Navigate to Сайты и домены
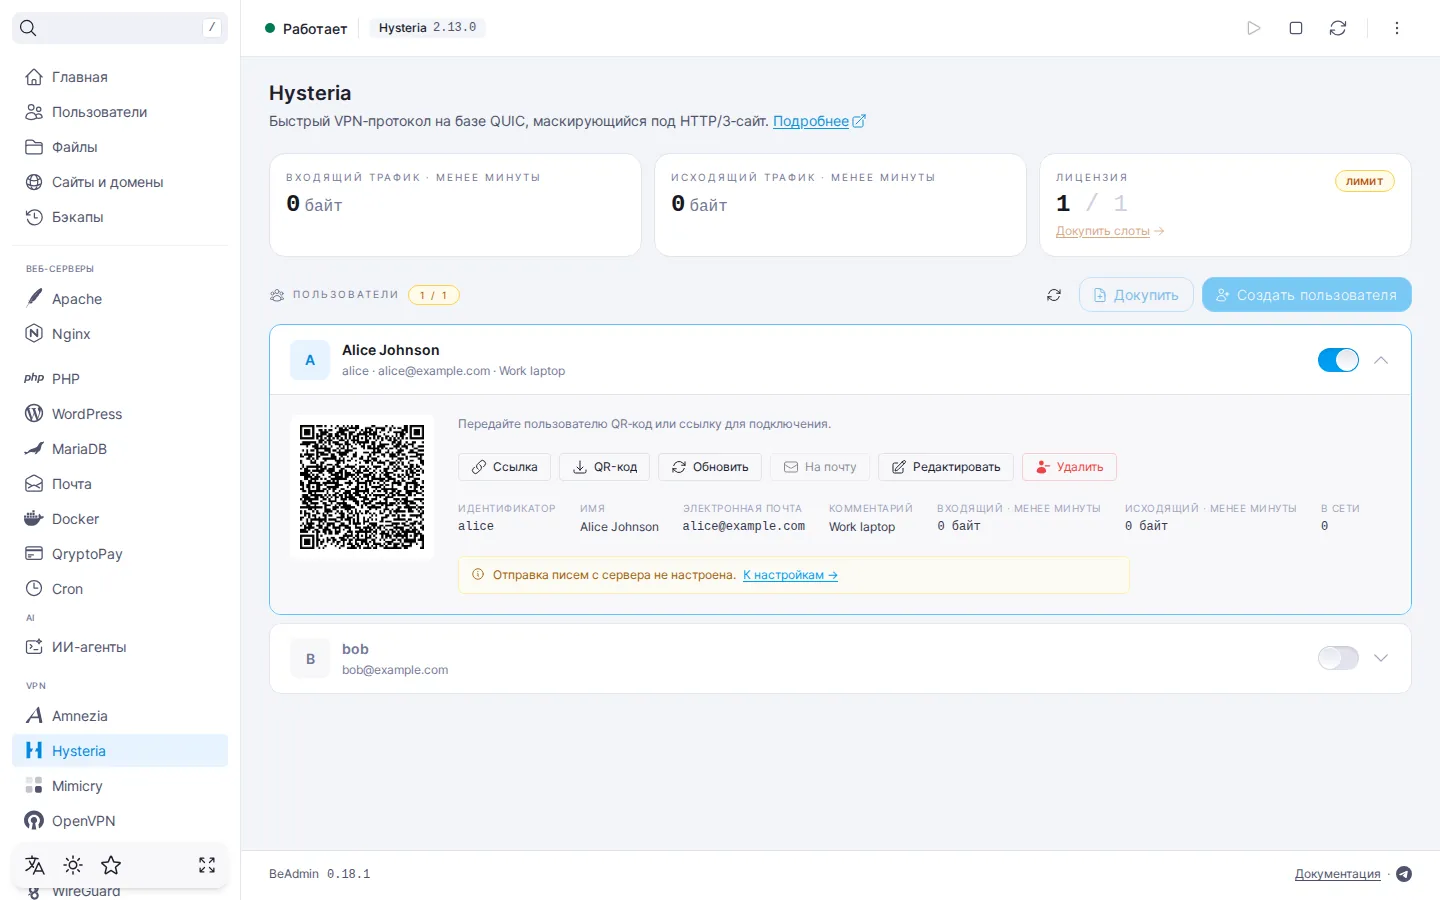 120,182
